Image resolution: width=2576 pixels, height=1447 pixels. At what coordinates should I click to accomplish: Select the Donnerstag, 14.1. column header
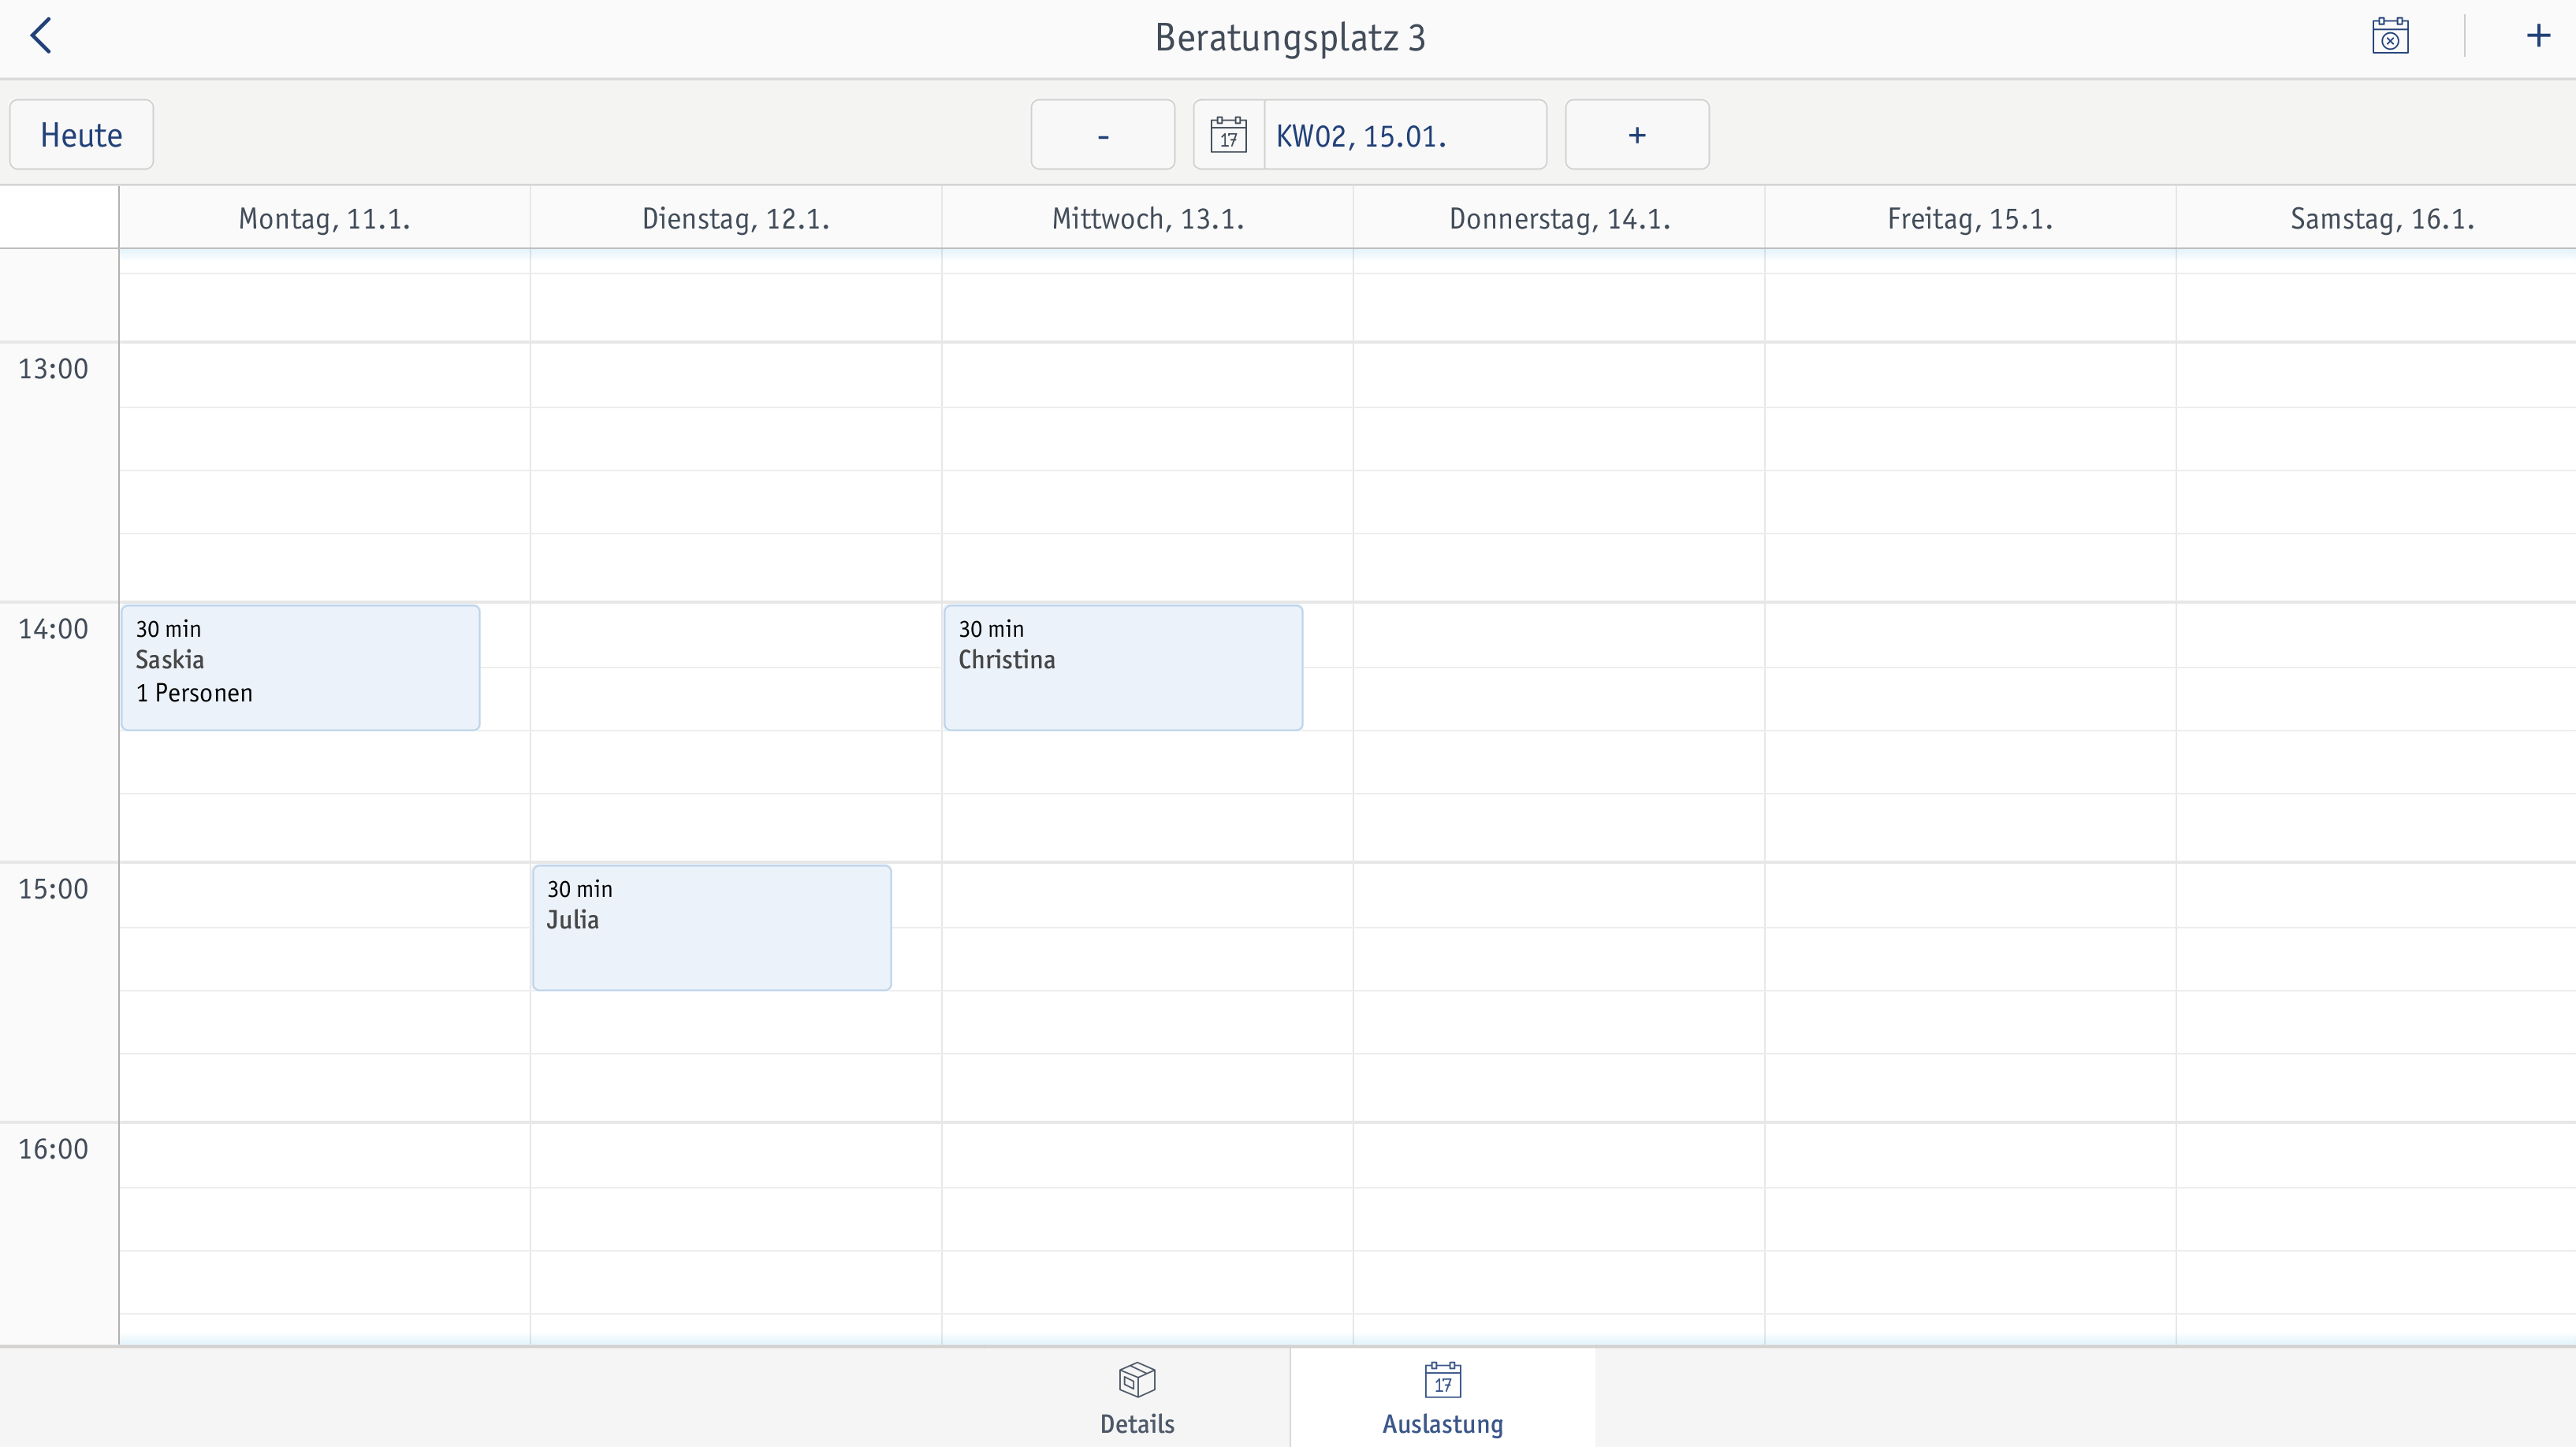1559,218
